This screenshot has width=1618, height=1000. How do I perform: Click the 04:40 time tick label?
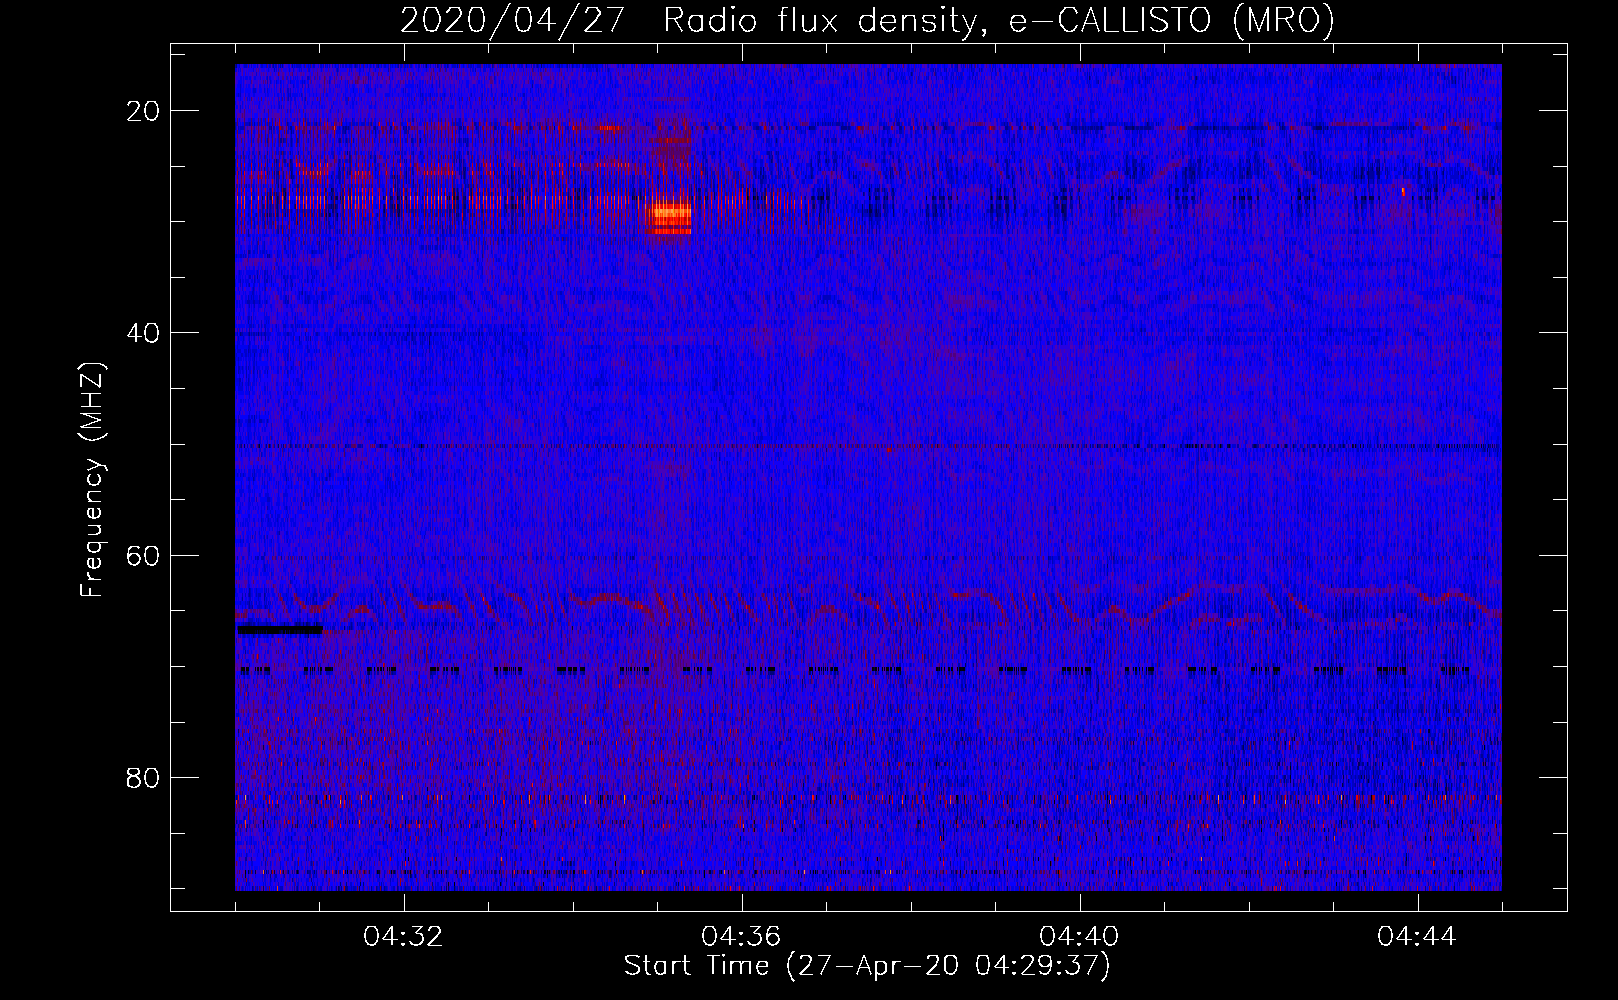click(1079, 937)
